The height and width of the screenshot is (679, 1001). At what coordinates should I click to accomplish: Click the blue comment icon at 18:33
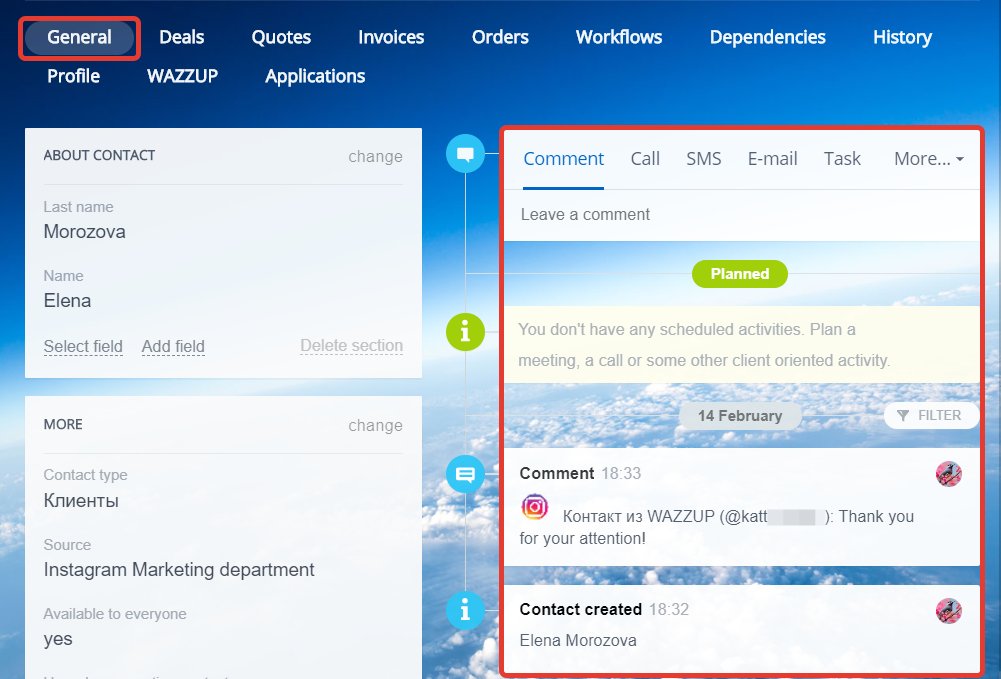[465, 474]
